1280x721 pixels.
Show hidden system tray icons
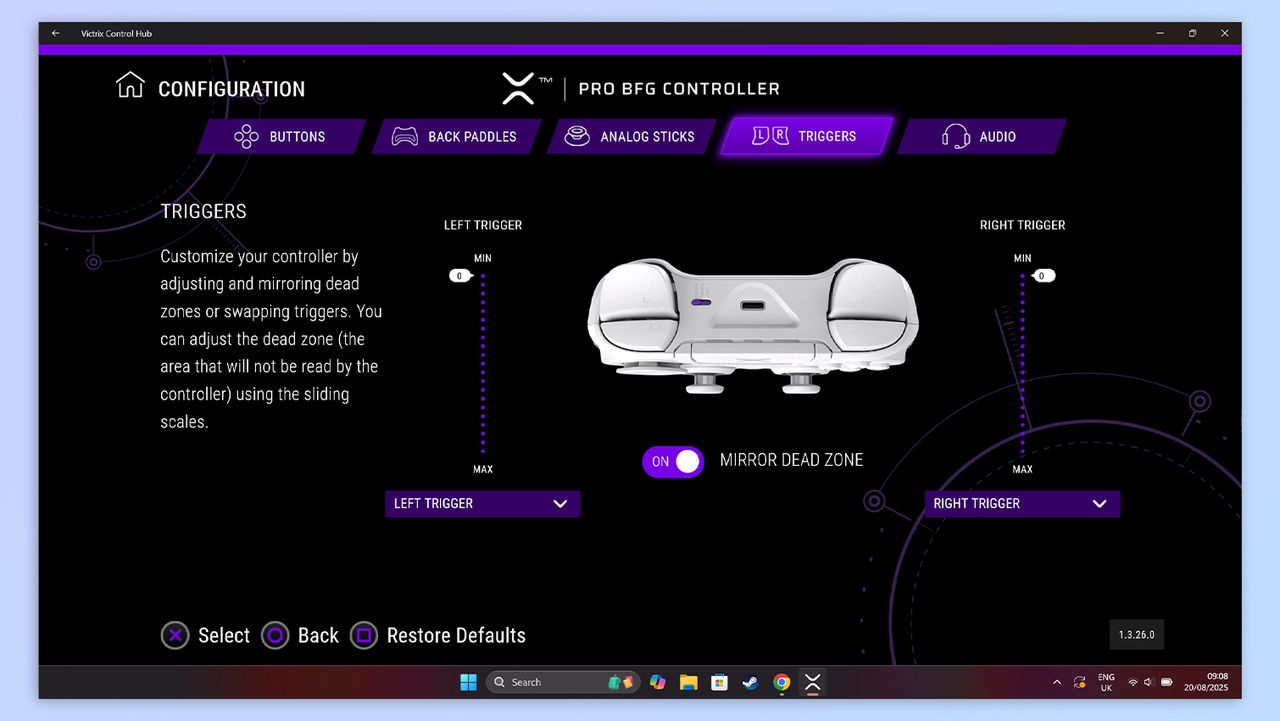[x=1057, y=682]
